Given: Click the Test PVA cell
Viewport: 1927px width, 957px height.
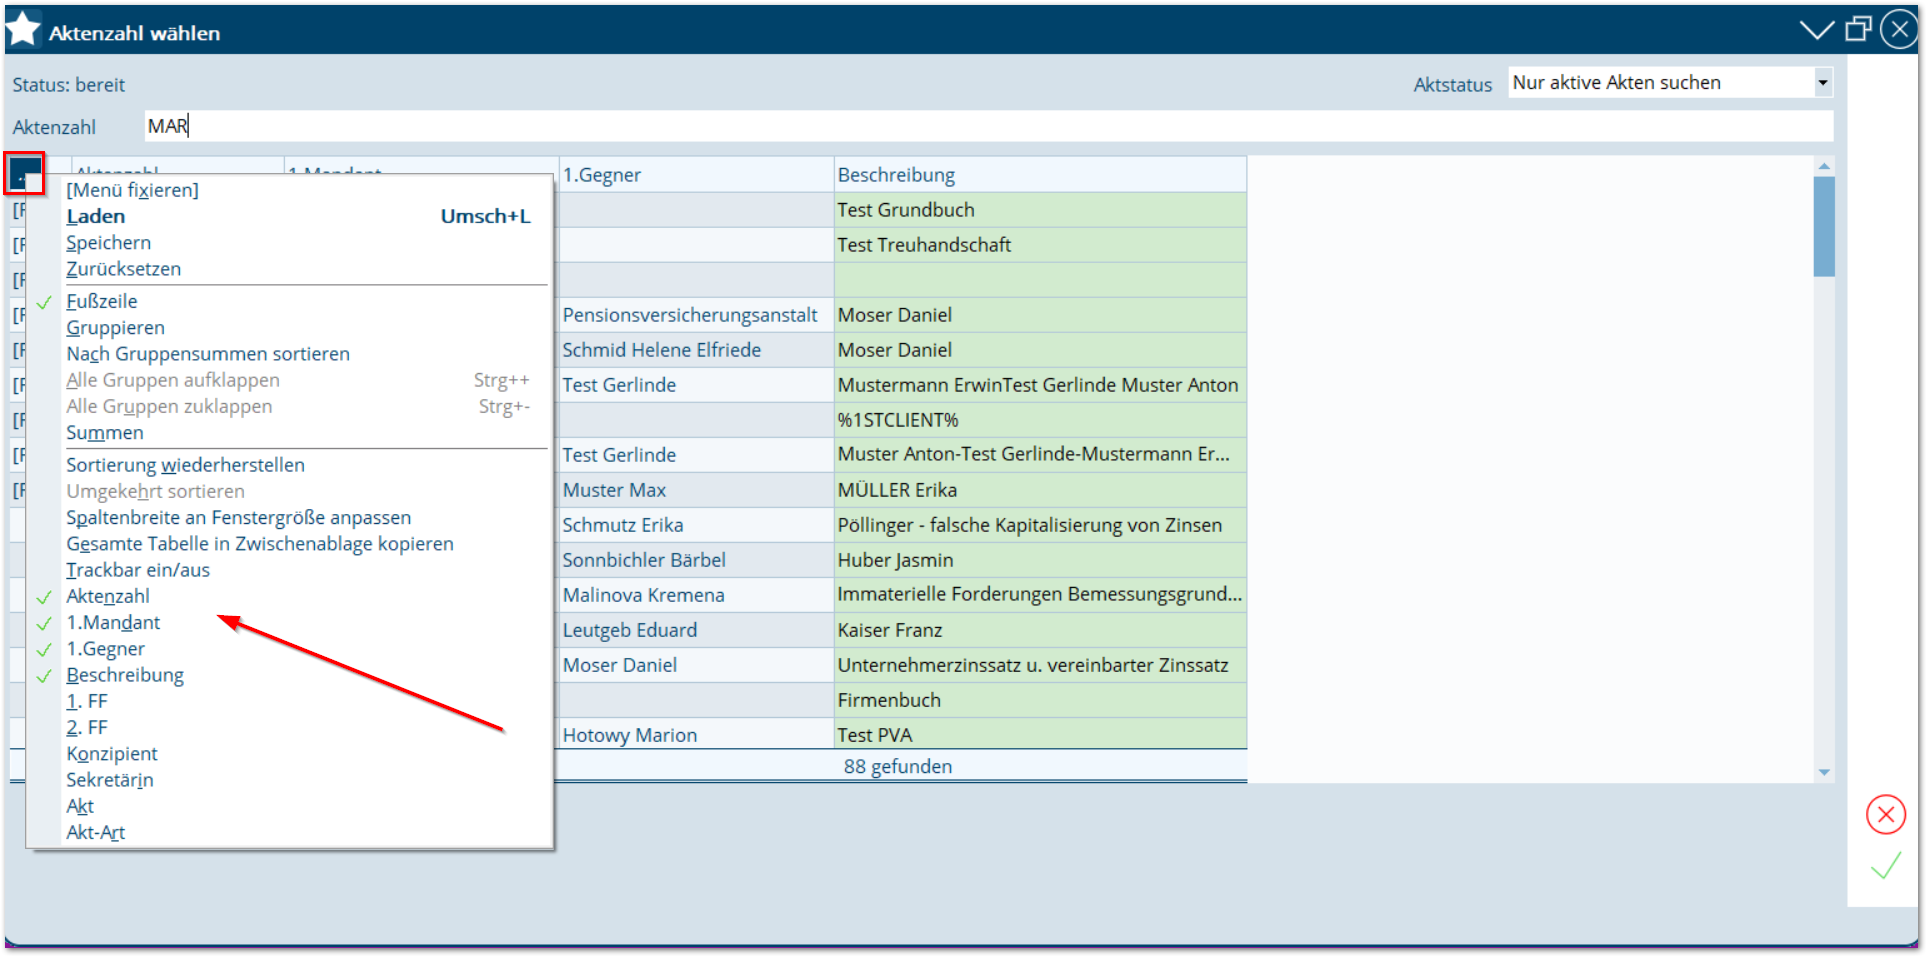Looking at the screenshot, I should pyautogui.click(x=1040, y=735).
